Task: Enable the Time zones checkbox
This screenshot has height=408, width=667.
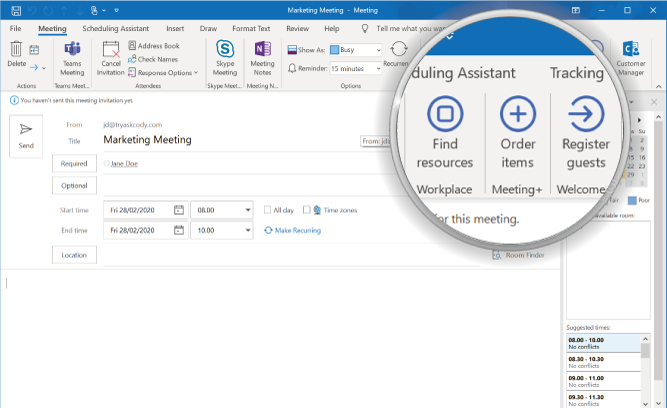Action: tap(306, 210)
